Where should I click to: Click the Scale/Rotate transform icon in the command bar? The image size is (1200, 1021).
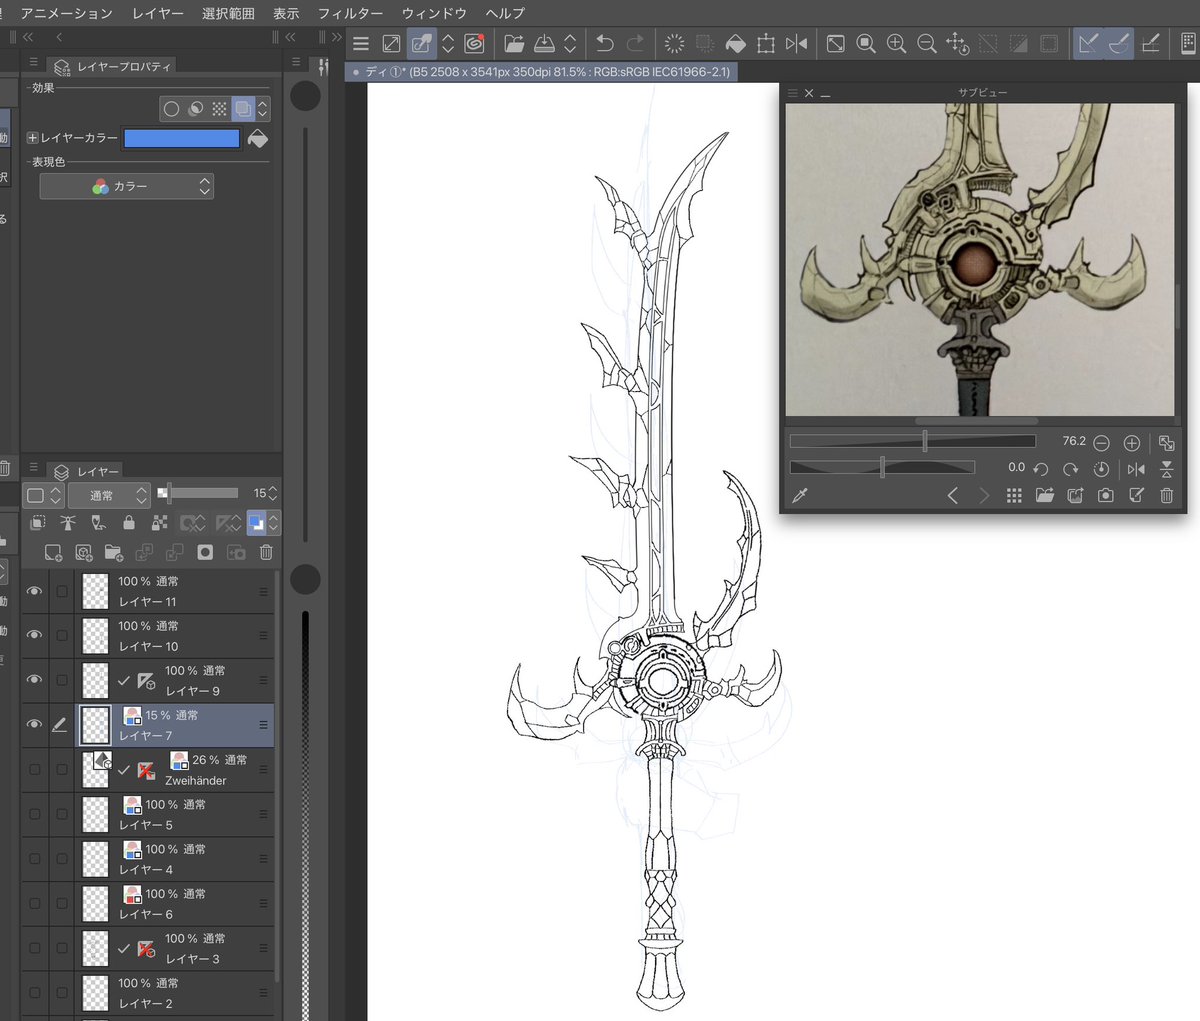click(766, 43)
